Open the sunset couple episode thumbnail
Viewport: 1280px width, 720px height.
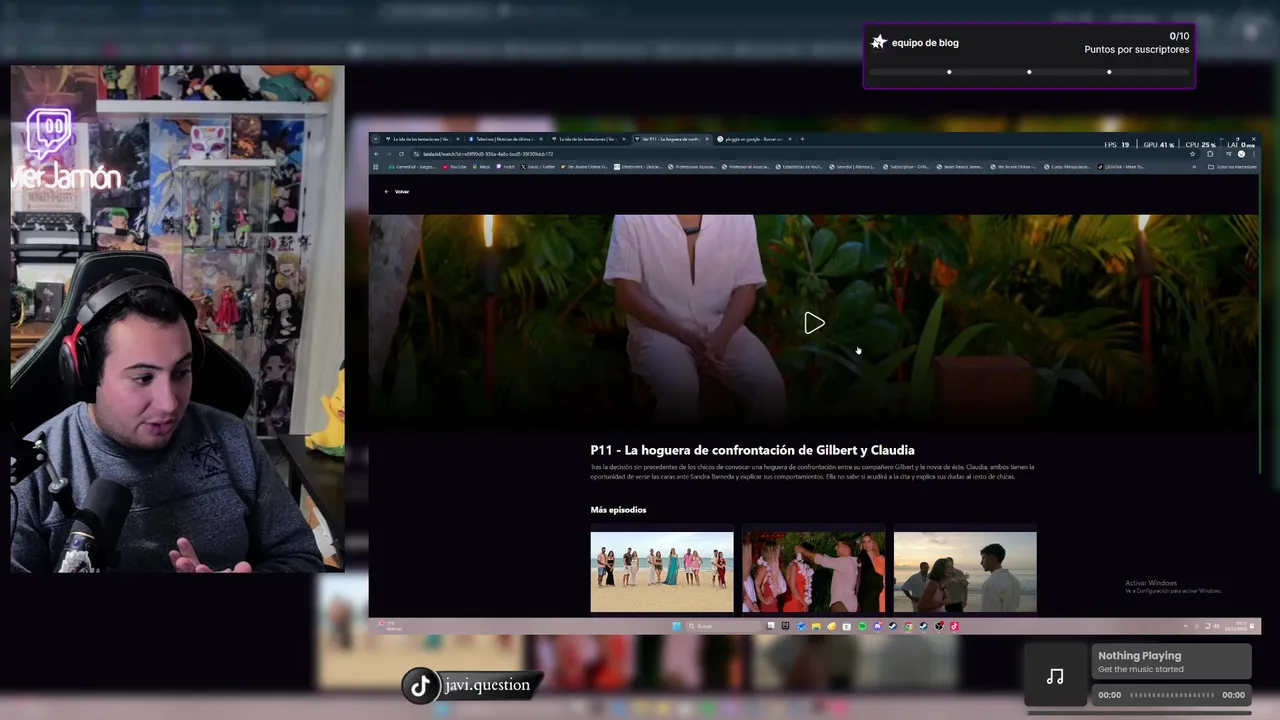(x=965, y=571)
